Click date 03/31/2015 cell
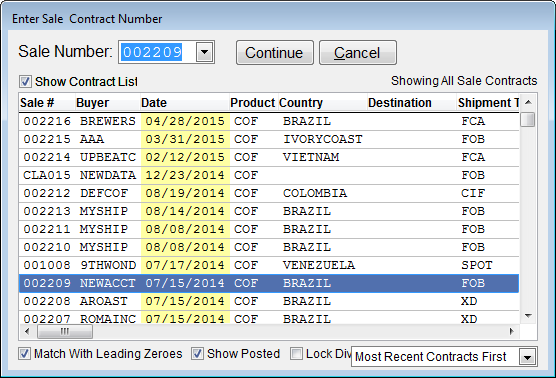556x378 pixels. (185, 140)
